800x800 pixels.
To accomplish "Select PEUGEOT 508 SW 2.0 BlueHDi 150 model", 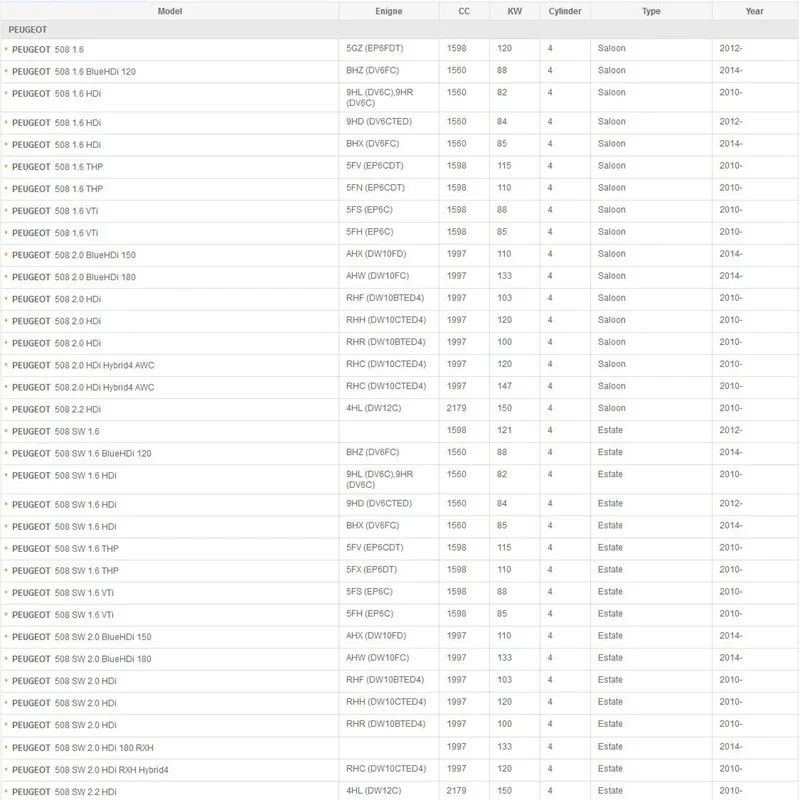I will 82,637.
